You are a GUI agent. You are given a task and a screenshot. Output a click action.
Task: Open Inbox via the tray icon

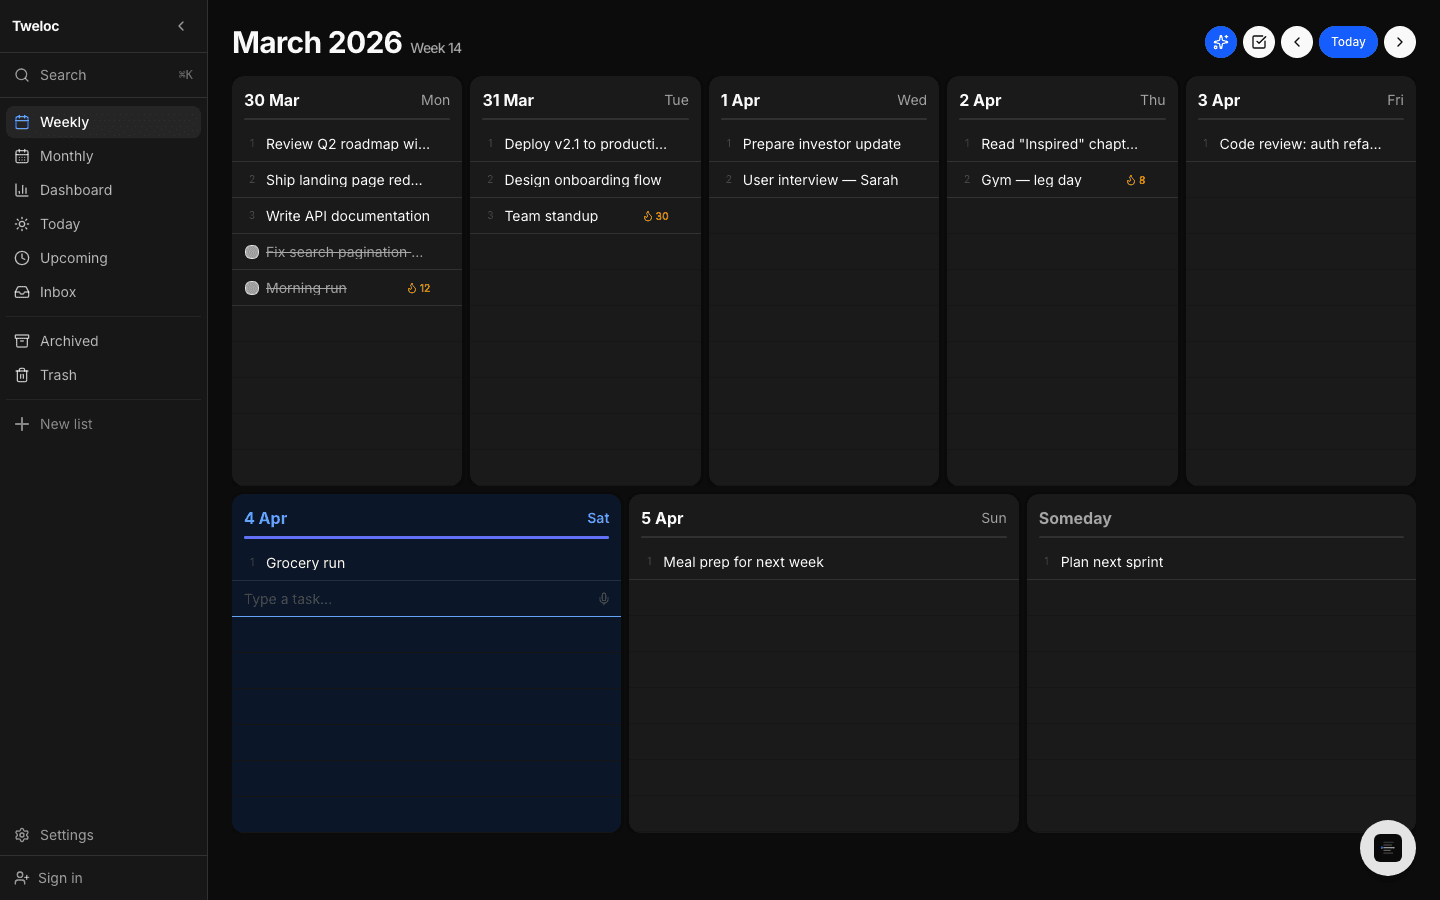coord(21,292)
